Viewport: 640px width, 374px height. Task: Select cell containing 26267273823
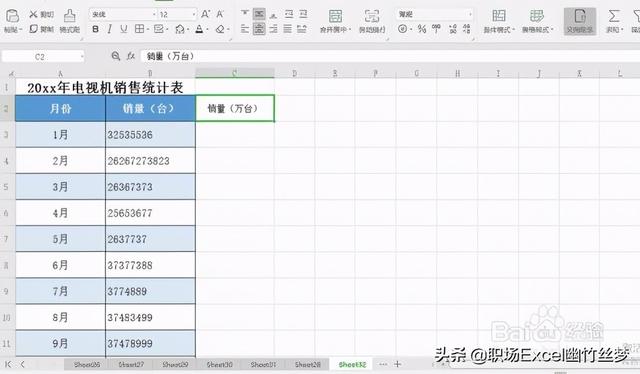[150, 161]
